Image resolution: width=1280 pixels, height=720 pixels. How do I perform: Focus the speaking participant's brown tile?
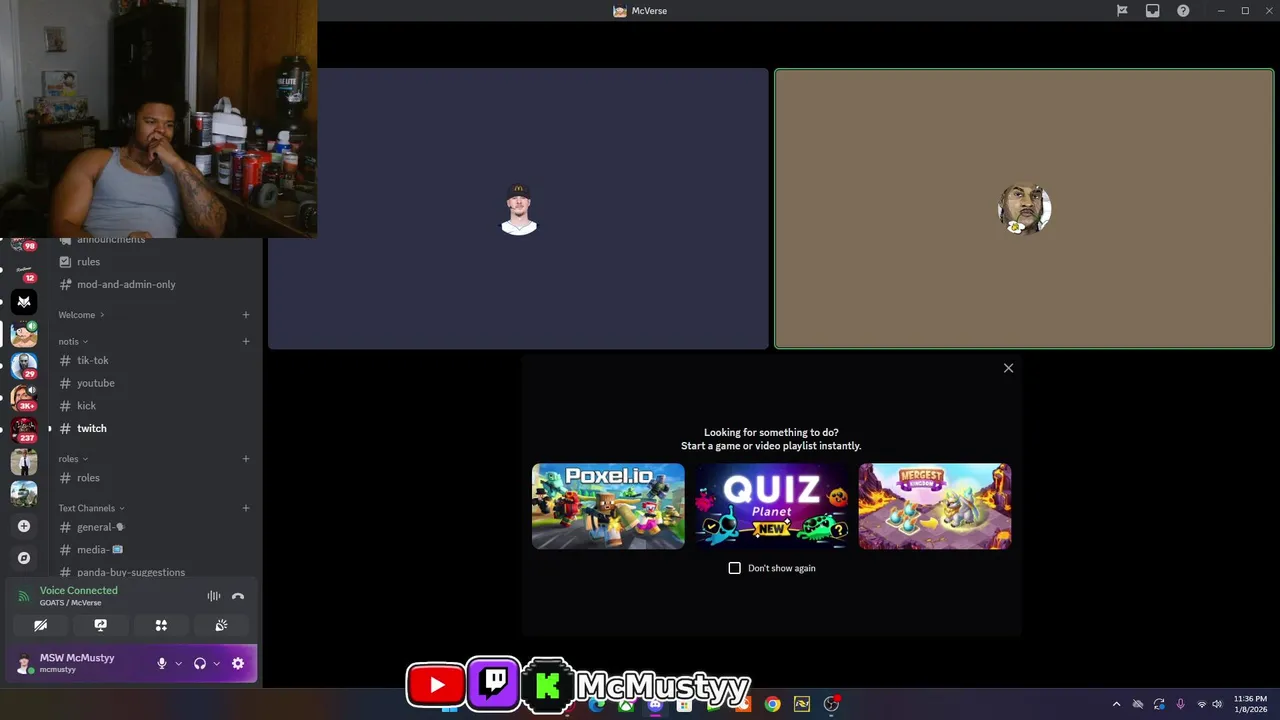click(1024, 209)
